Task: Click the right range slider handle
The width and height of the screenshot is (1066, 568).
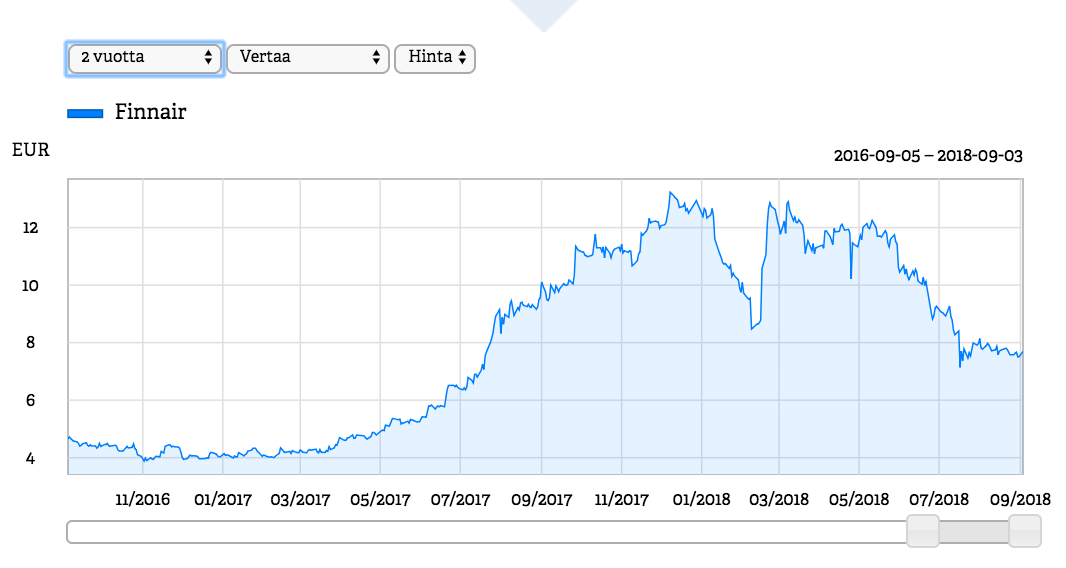Action: coord(1024,531)
